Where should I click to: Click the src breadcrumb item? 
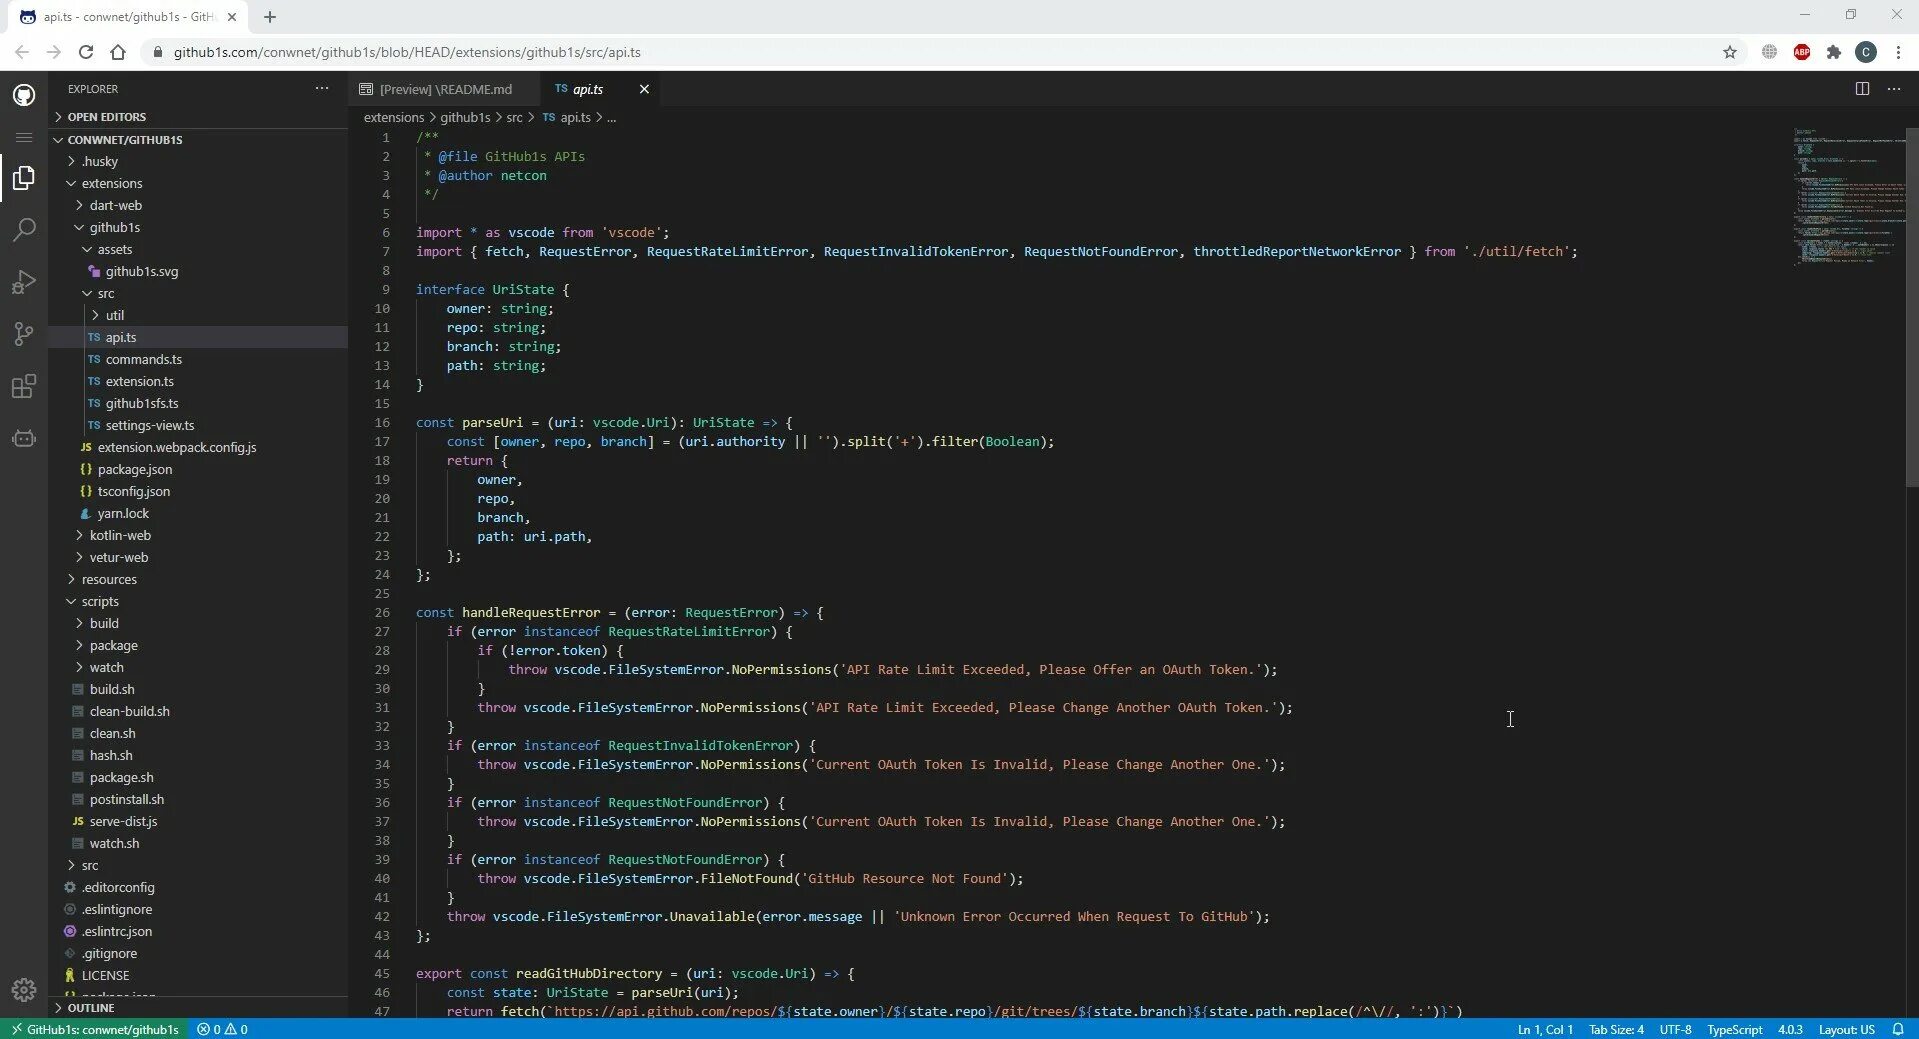pos(514,117)
